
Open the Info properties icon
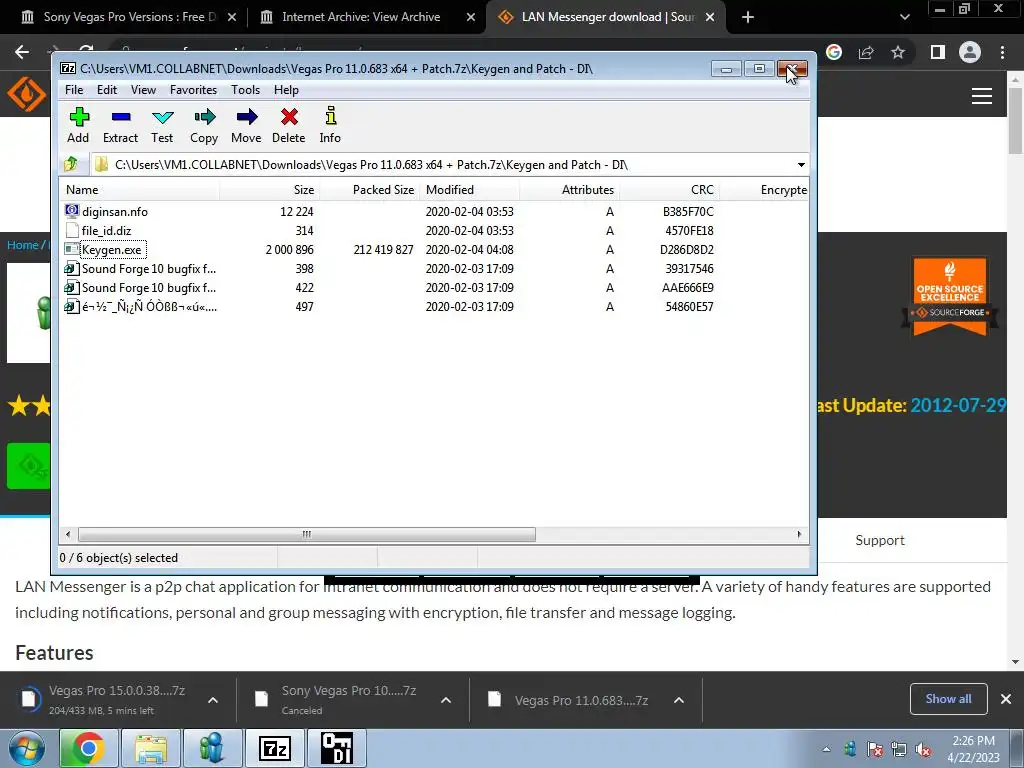[330, 125]
